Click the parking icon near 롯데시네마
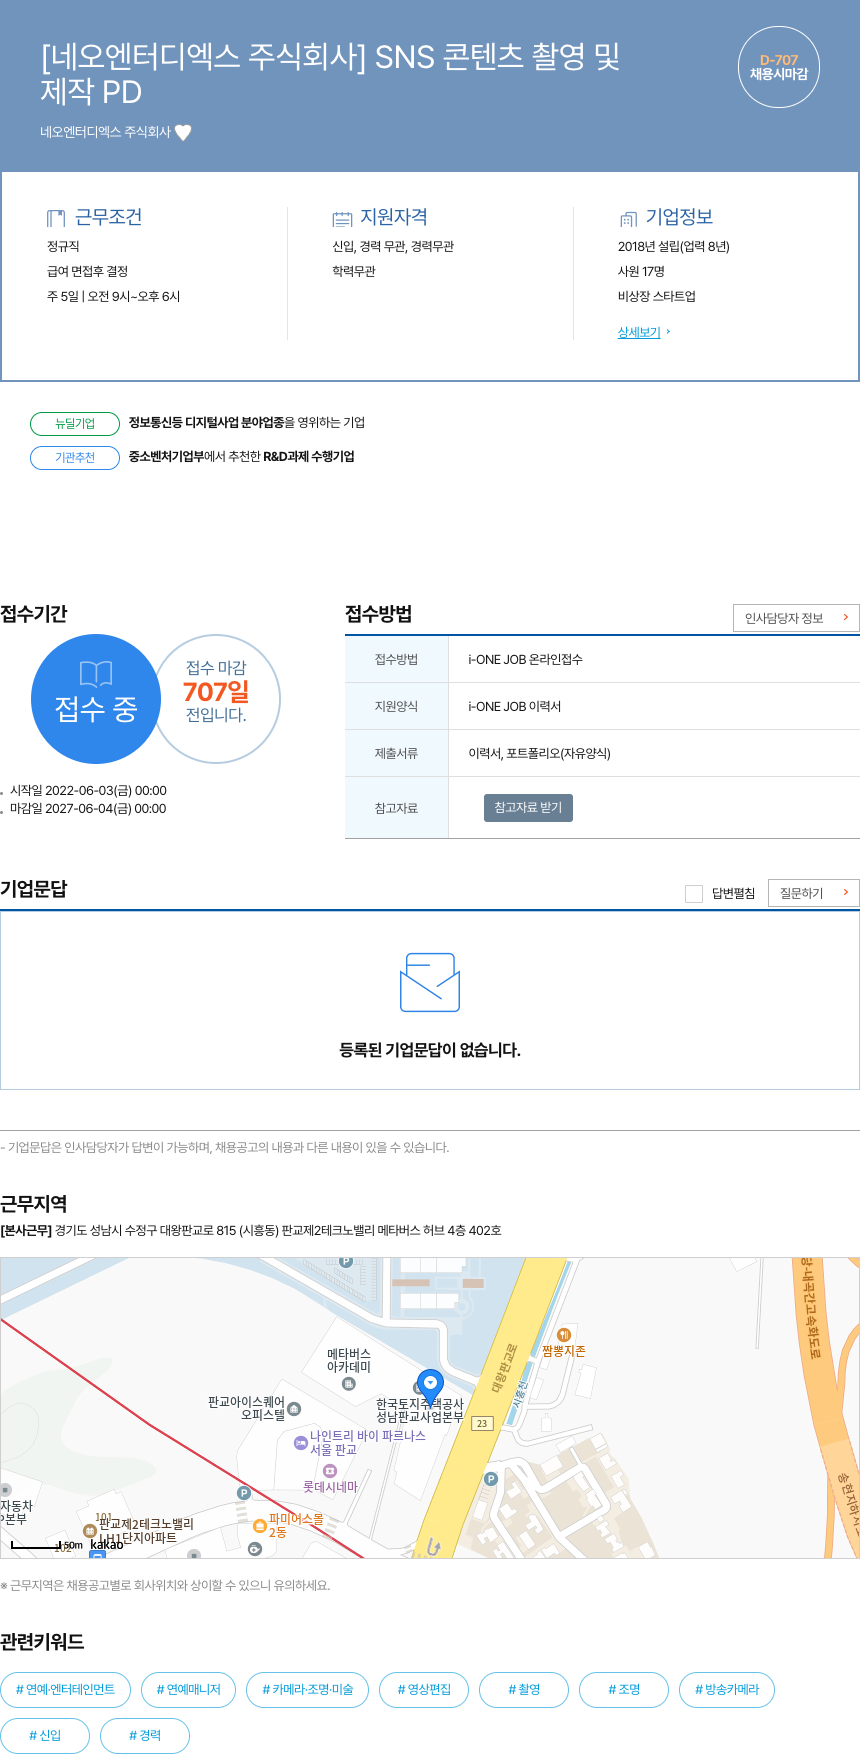 (243, 1493)
